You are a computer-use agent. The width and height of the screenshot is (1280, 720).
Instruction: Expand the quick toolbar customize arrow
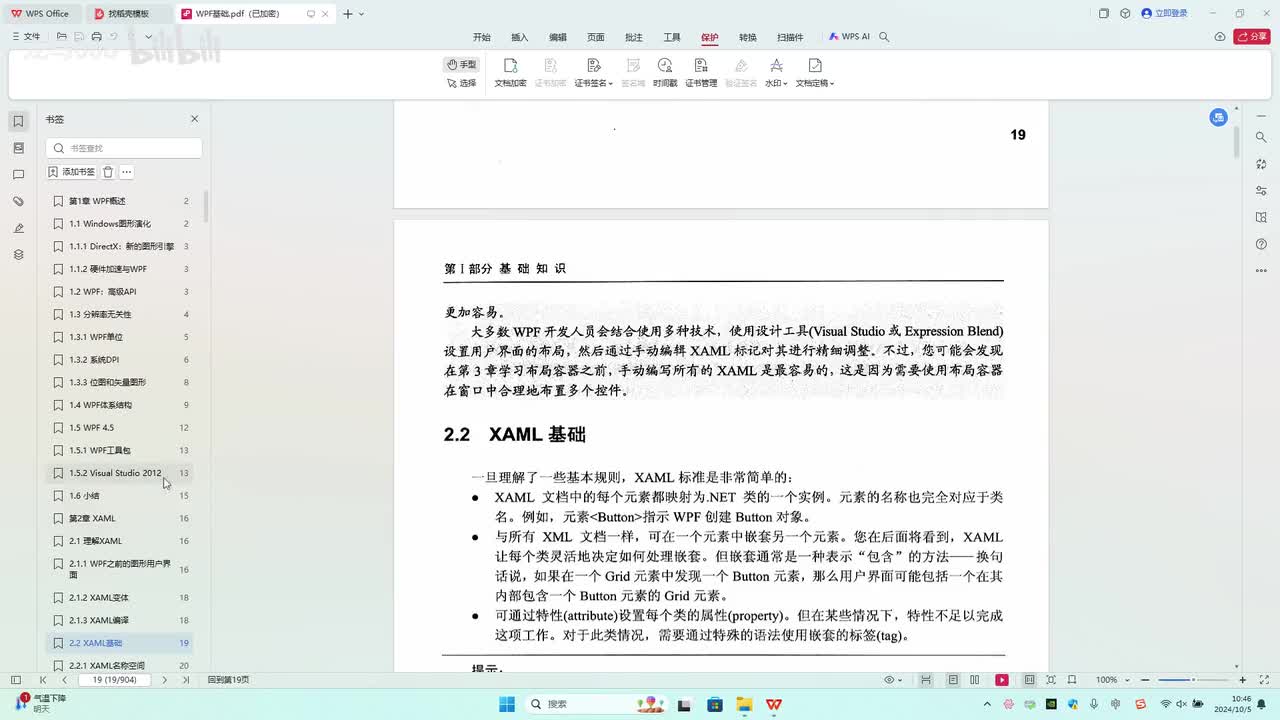pyautogui.click(x=148, y=37)
